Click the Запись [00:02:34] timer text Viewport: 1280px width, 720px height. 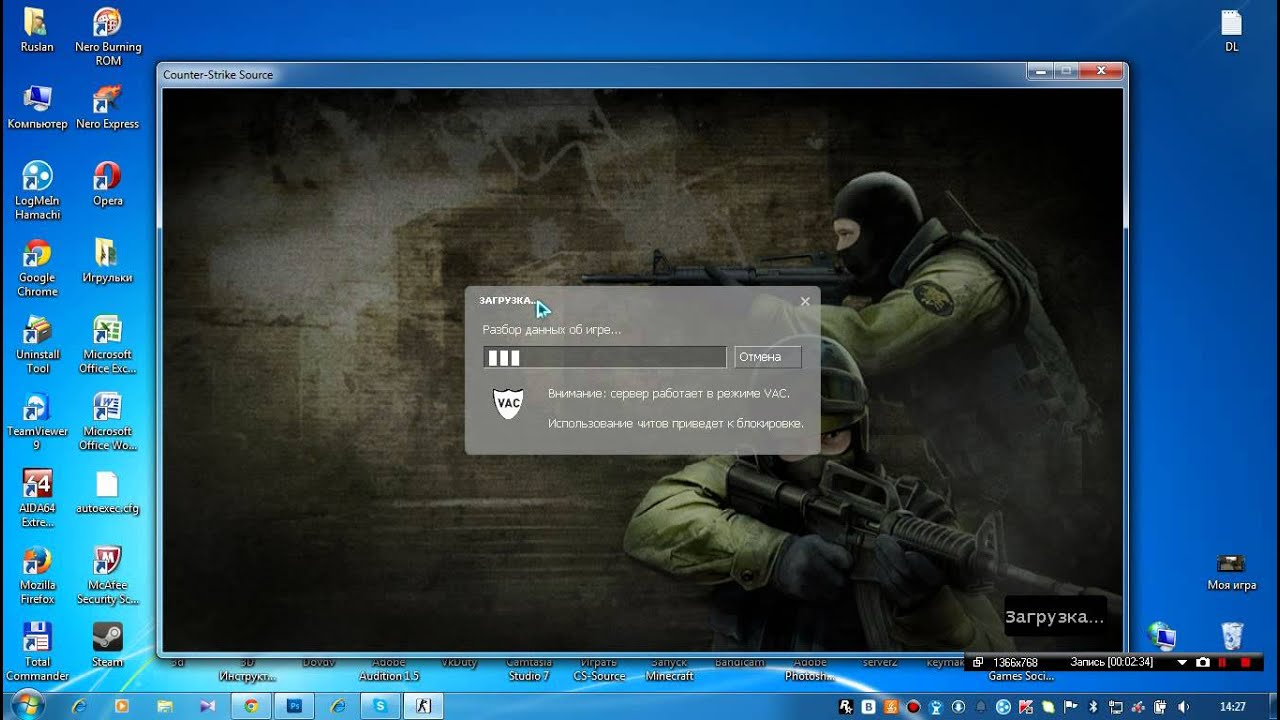1111,662
